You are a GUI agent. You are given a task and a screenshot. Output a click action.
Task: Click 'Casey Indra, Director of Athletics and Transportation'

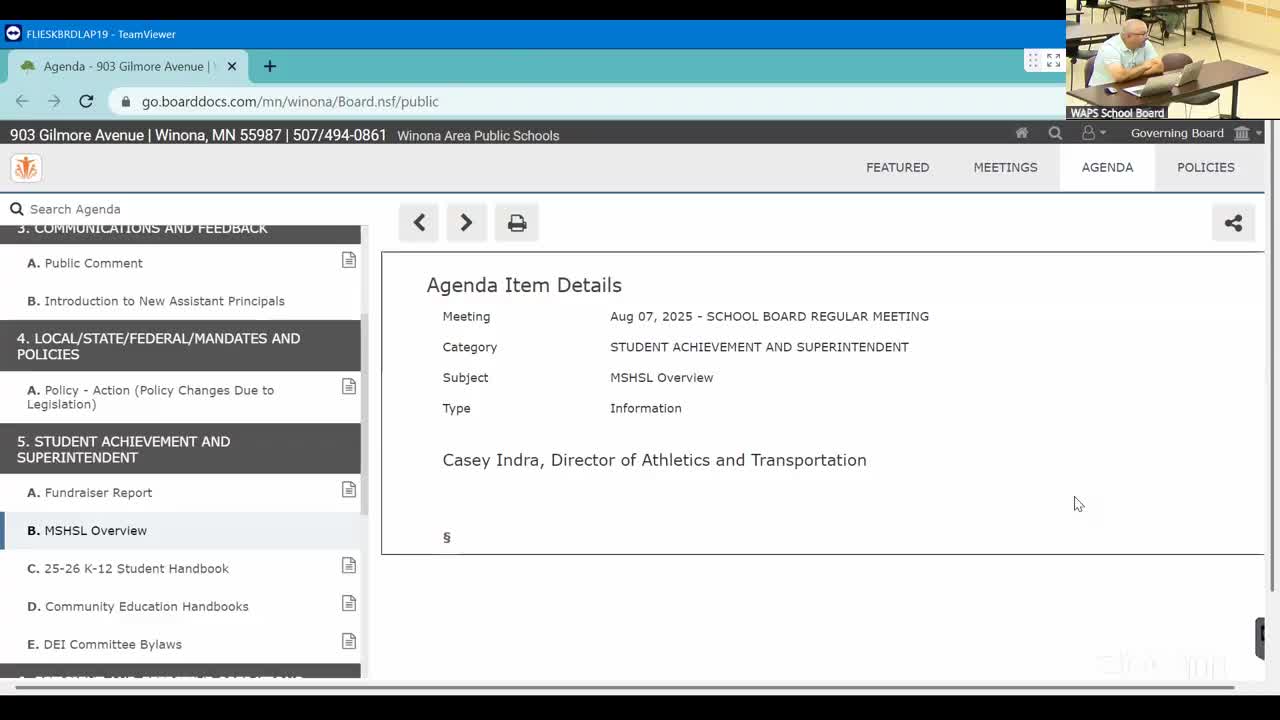654,460
